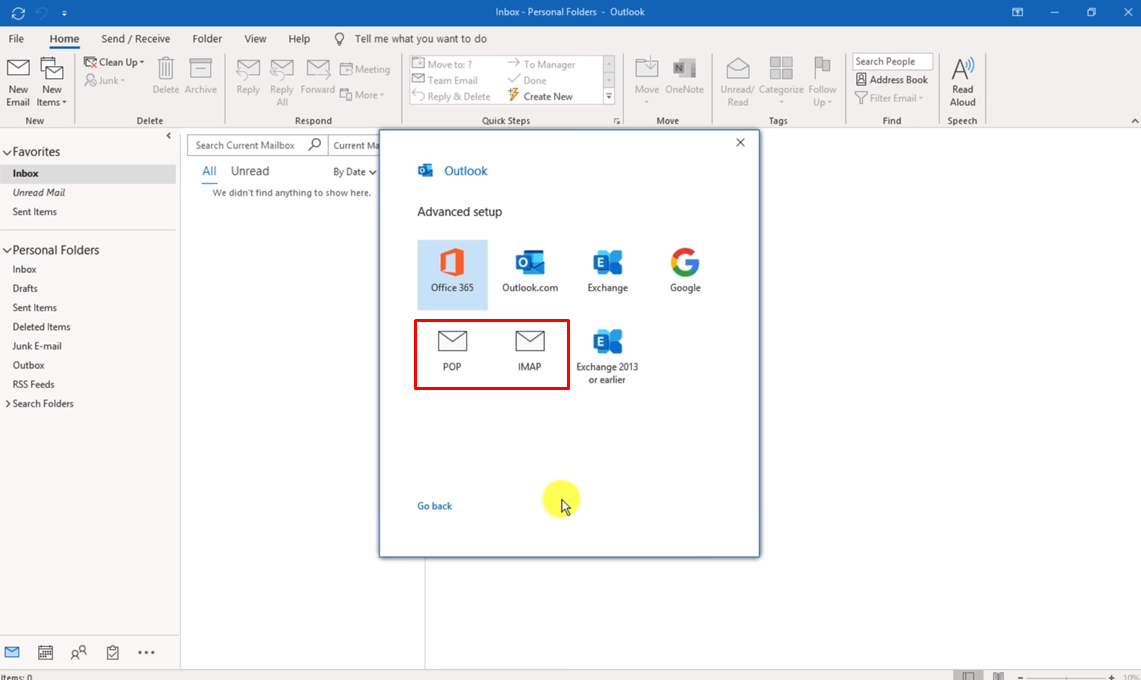Open By Date sort dropdown

pyautogui.click(x=354, y=172)
